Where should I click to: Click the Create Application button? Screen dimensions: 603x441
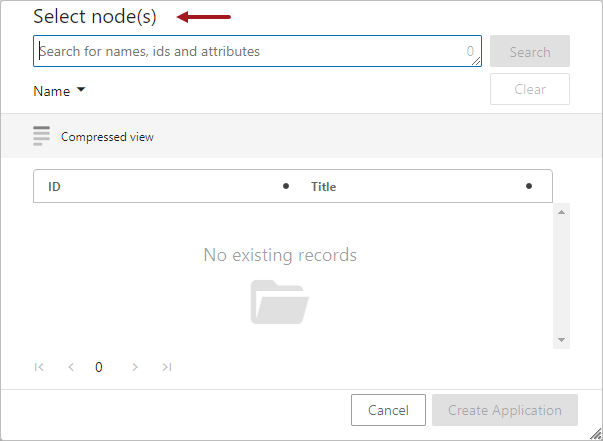[505, 410]
